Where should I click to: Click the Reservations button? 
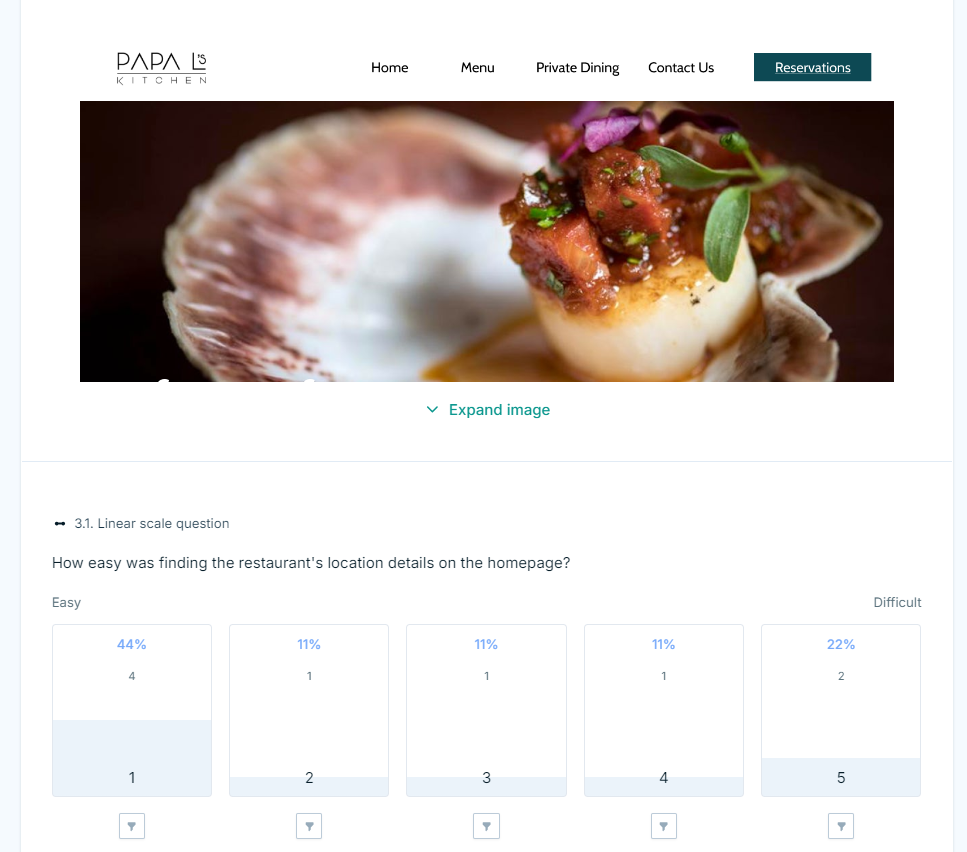pyautogui.click(x=812, y=67)
